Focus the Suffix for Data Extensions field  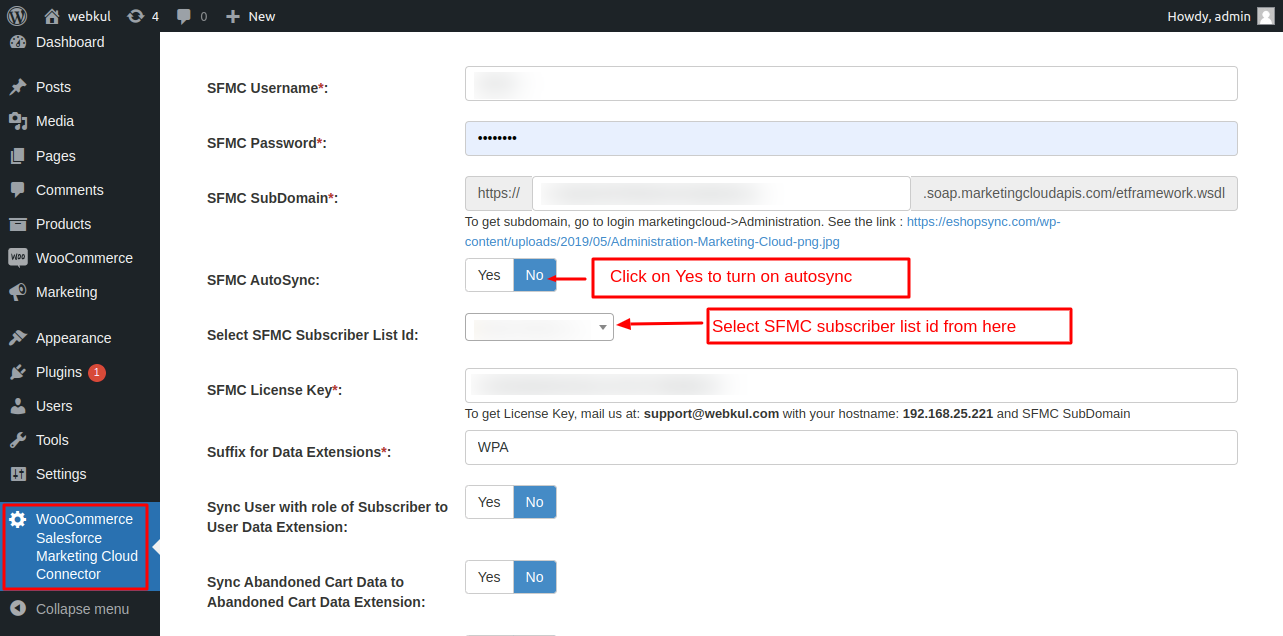[851, 447]
